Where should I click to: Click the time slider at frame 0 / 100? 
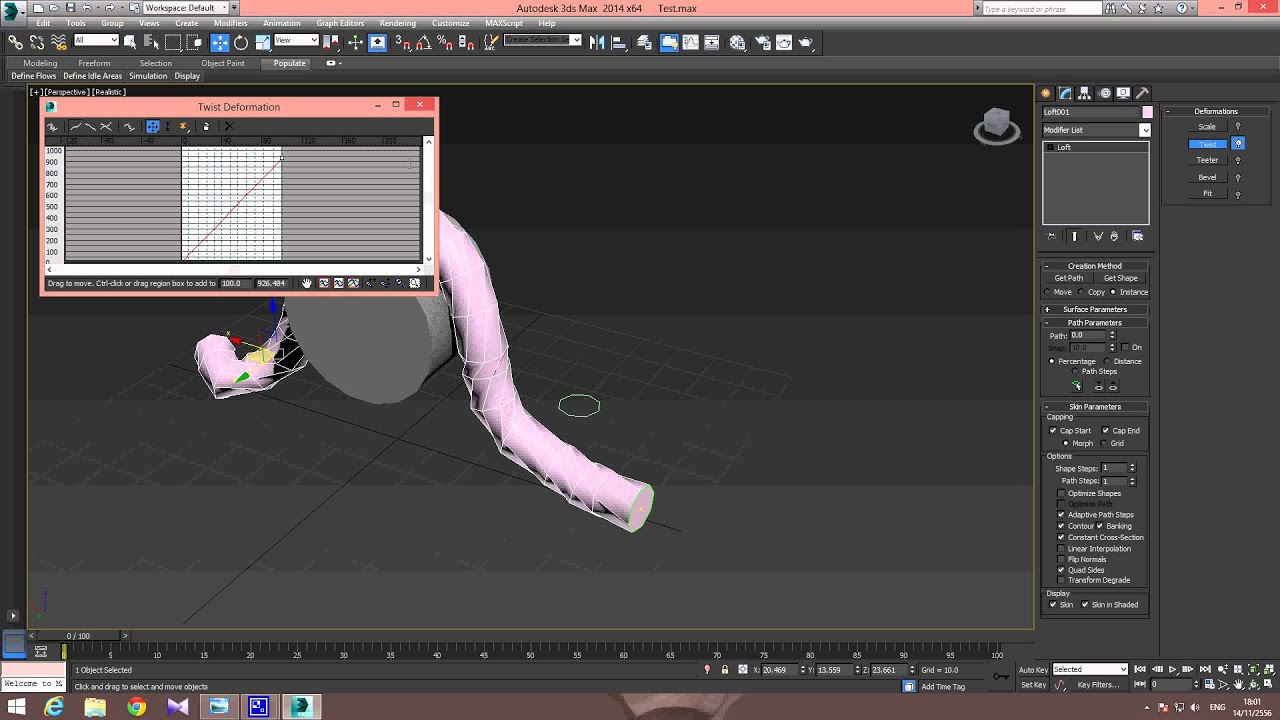tap(78, 636)
